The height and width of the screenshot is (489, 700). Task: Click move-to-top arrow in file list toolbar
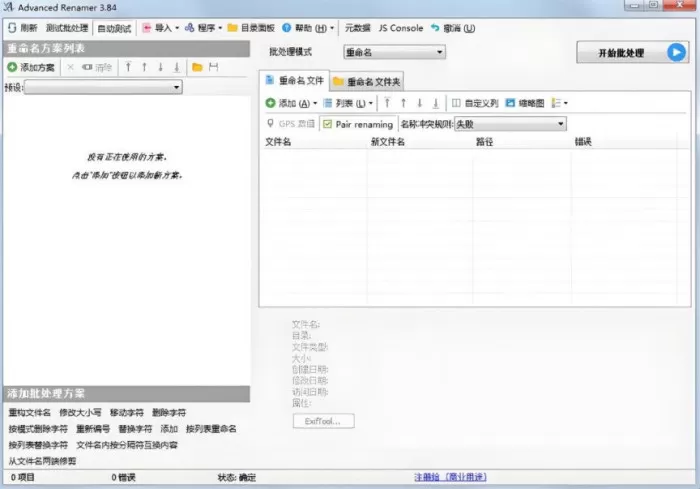[x=387, y=103]
